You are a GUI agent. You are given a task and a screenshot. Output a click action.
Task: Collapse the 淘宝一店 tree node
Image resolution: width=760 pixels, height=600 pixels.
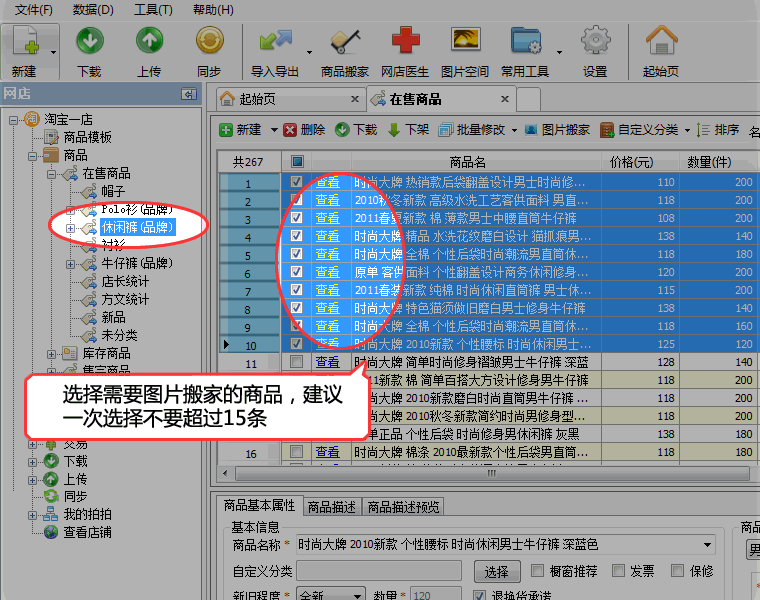click(x=14, y=120)
